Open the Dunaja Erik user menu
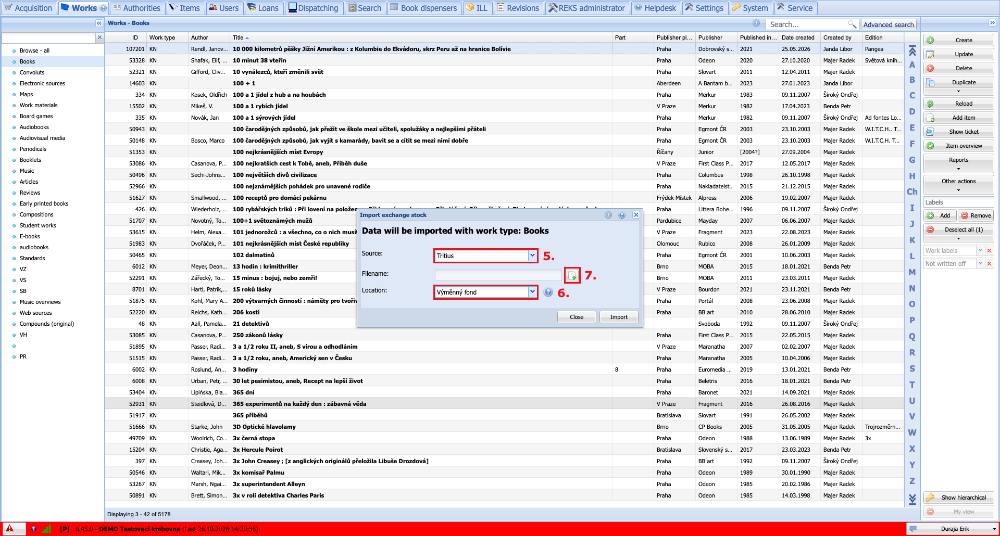Viewport: 1000px width, 536px height. tap(951, 529)
